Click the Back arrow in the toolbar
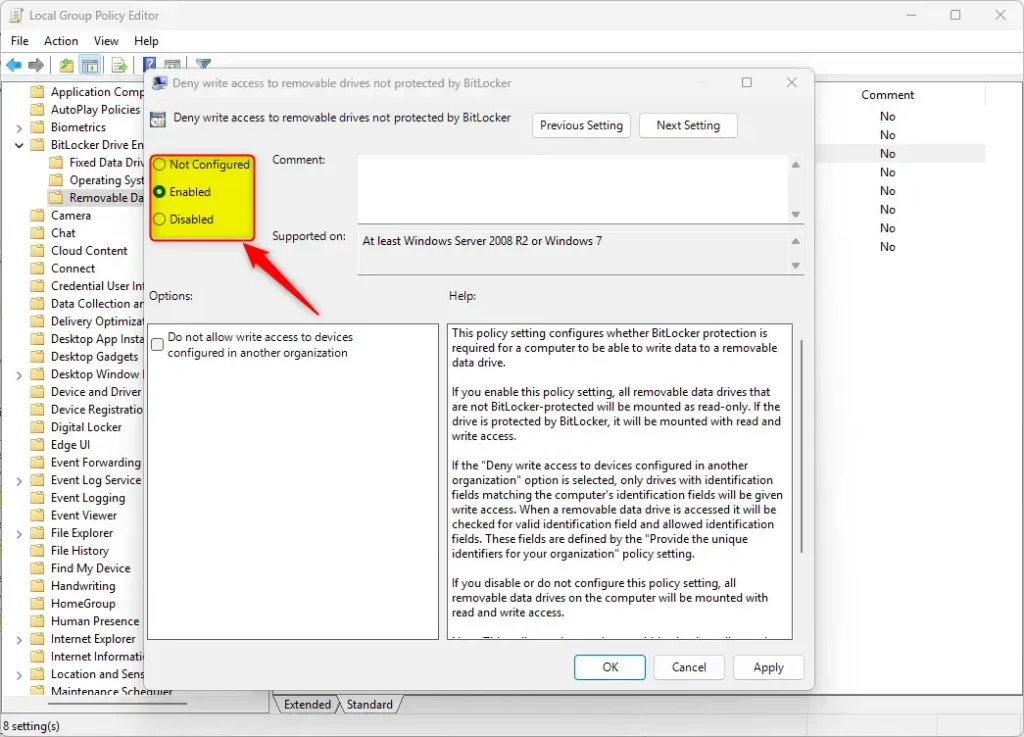The height and width of the screenshot is (737, 1024). click(14, 65)
